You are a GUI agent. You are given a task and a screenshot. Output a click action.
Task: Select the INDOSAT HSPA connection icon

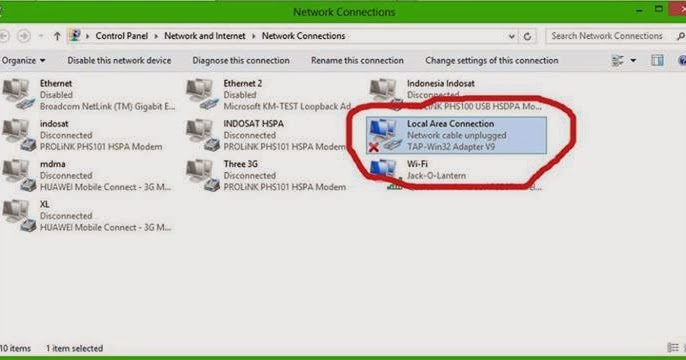[202, 135]
